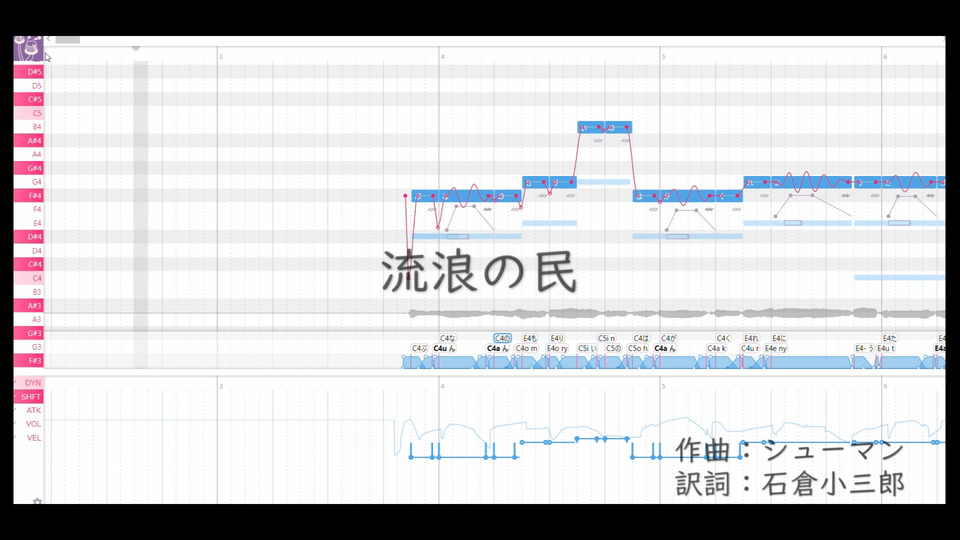This screenshot has height=540, width=960.
Task: Select the highlighted 'C4の' phoneme label
Action: [x=502, y=338]
